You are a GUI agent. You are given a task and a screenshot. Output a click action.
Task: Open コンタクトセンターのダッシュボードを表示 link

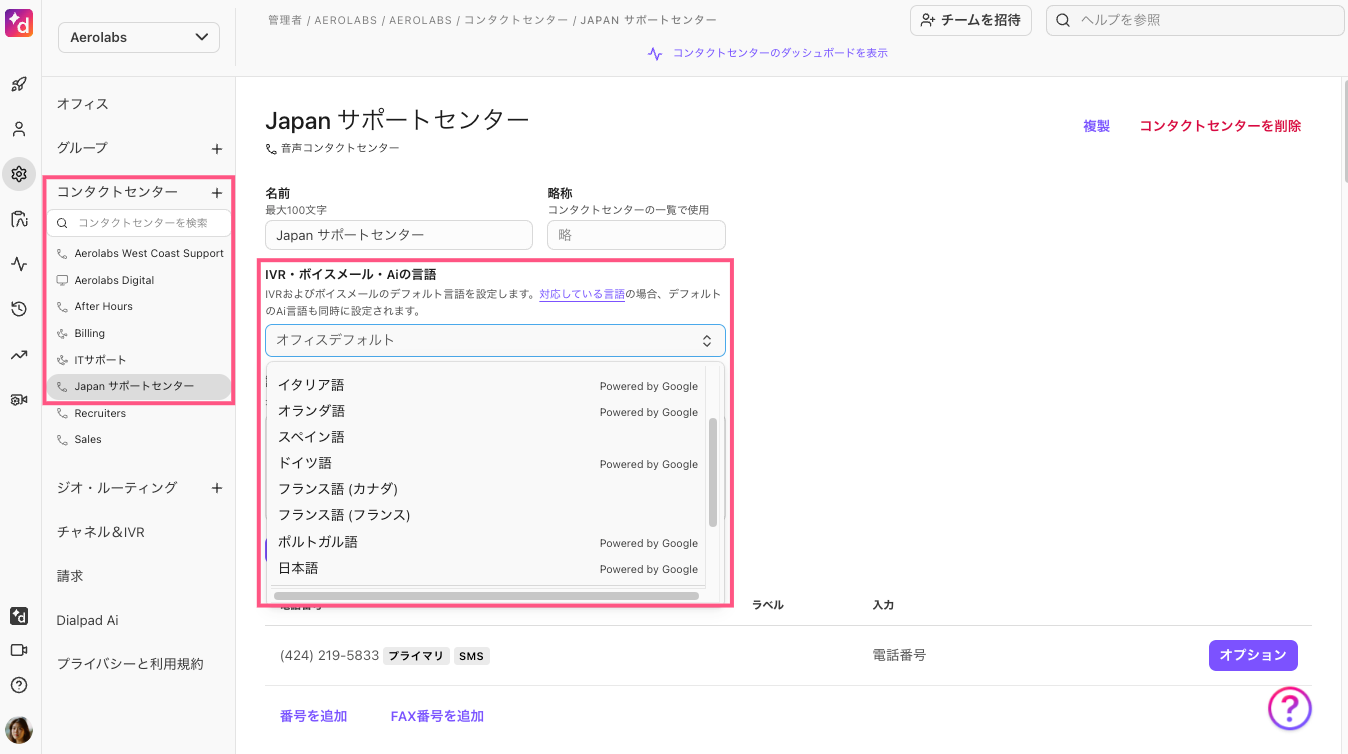tap(780, 53)
